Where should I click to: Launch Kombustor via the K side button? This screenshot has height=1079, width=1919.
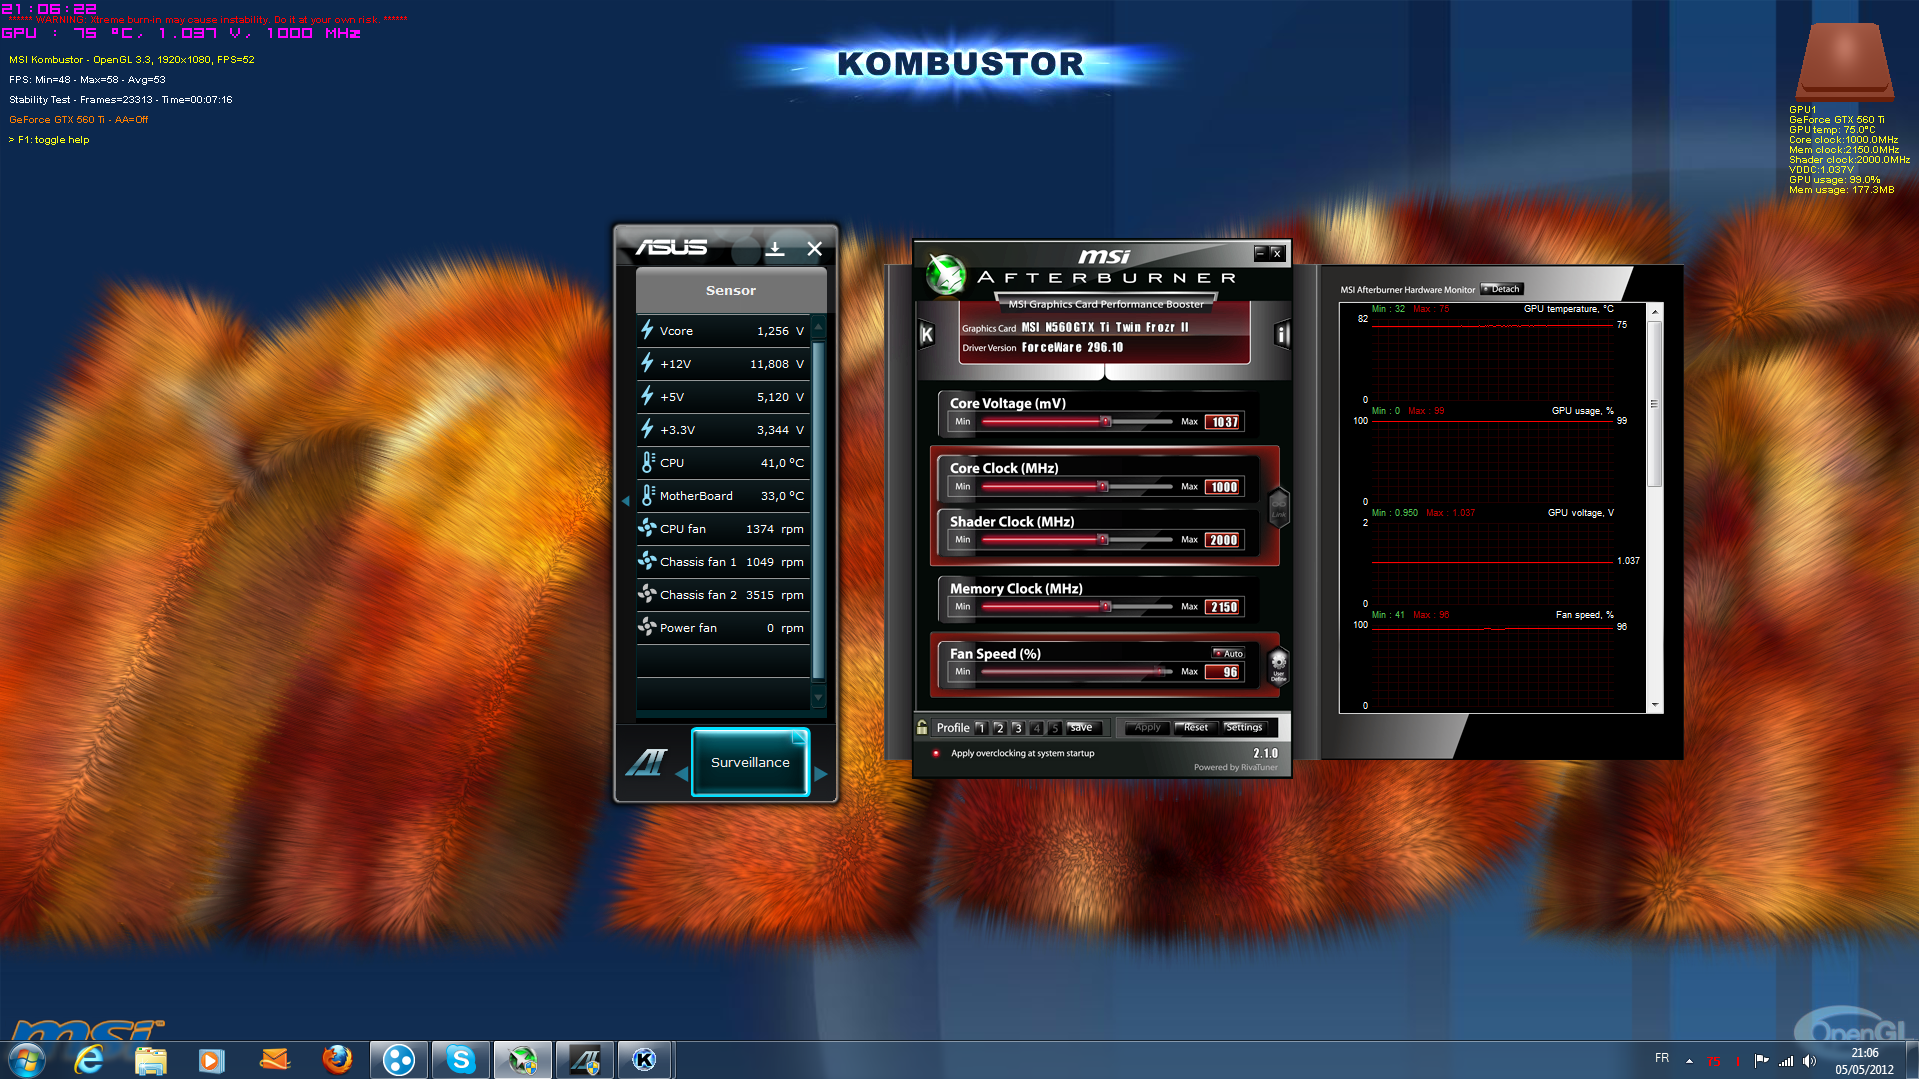pyautogui.click(x=926, y=335)
